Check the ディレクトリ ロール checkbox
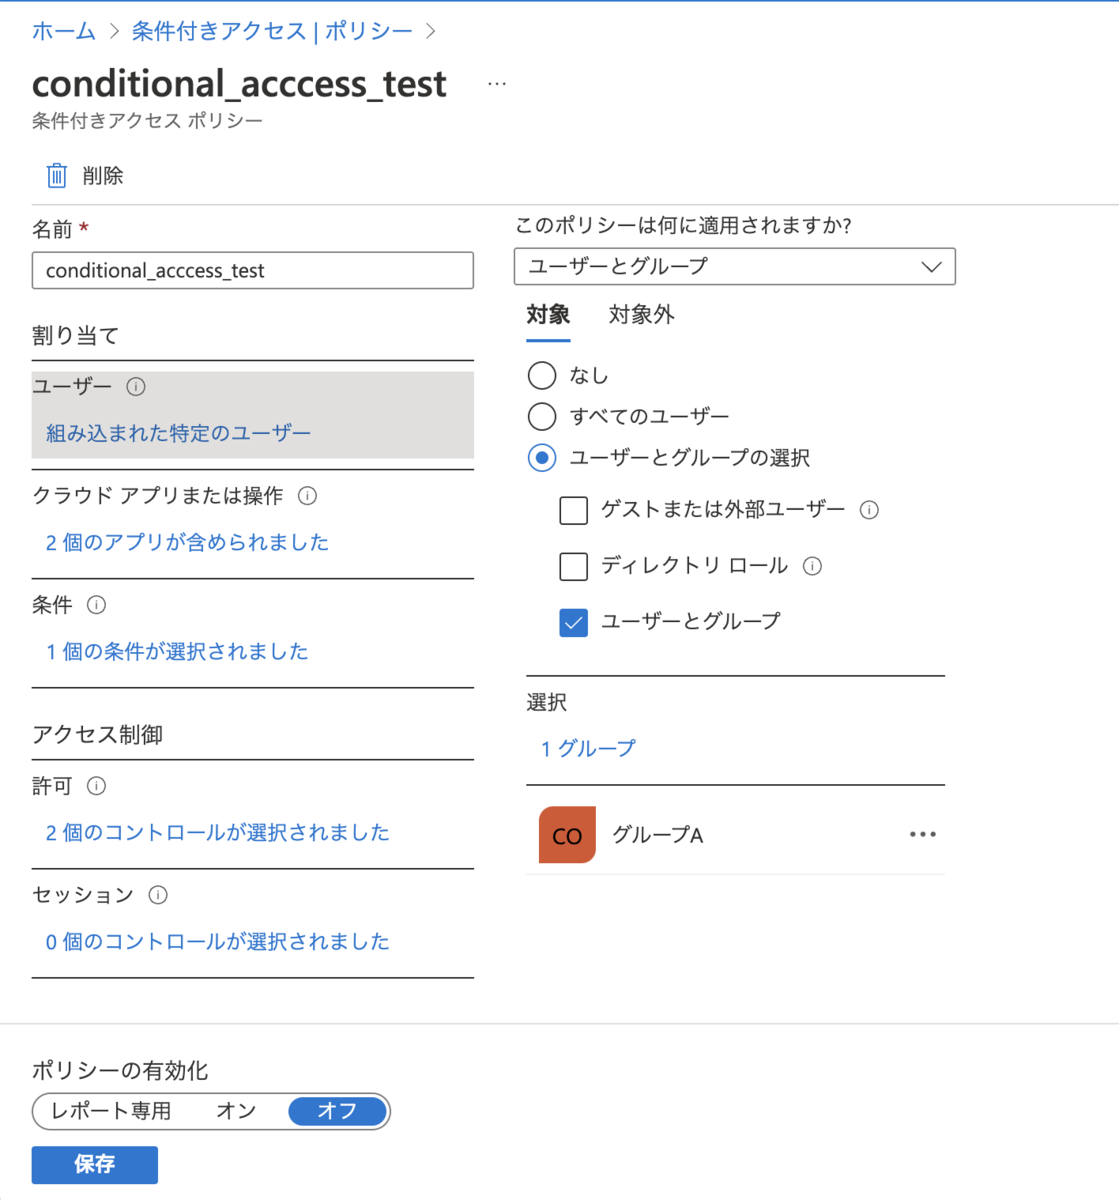This screenshot has width=1119, height=1200. pos(573,566)
